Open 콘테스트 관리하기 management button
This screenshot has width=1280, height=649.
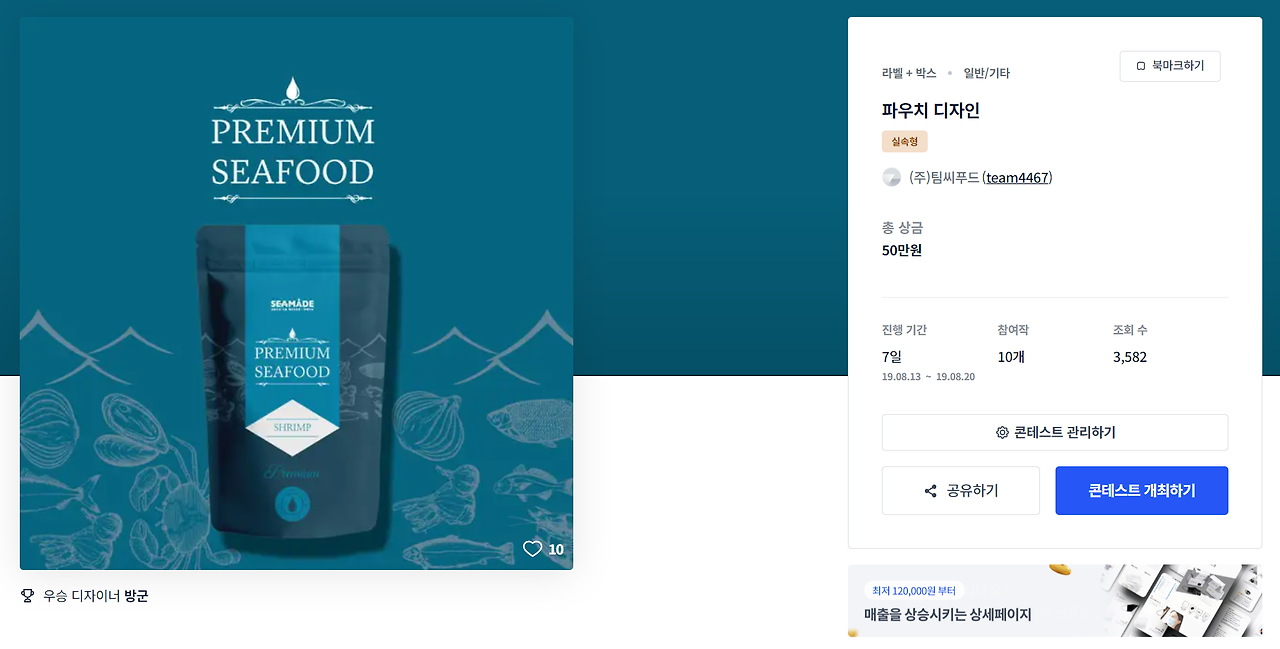click(1055, 433)
